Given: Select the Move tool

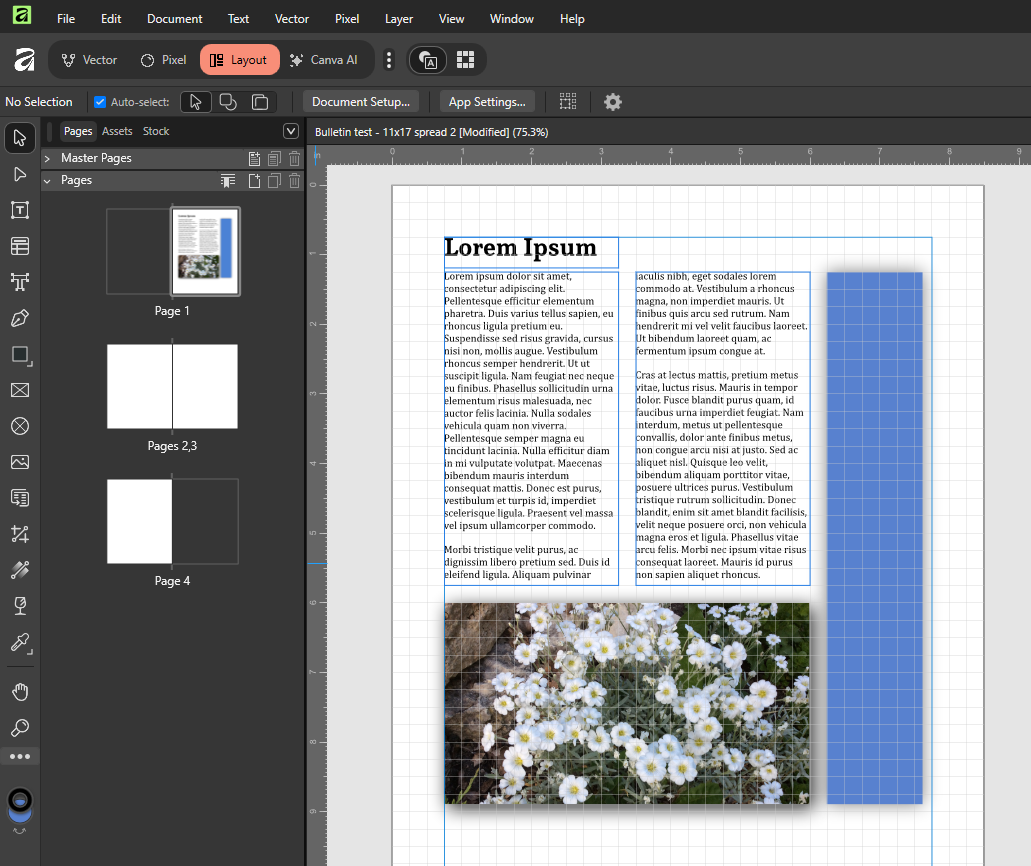Looking at the screenshot, I should 20,138.
